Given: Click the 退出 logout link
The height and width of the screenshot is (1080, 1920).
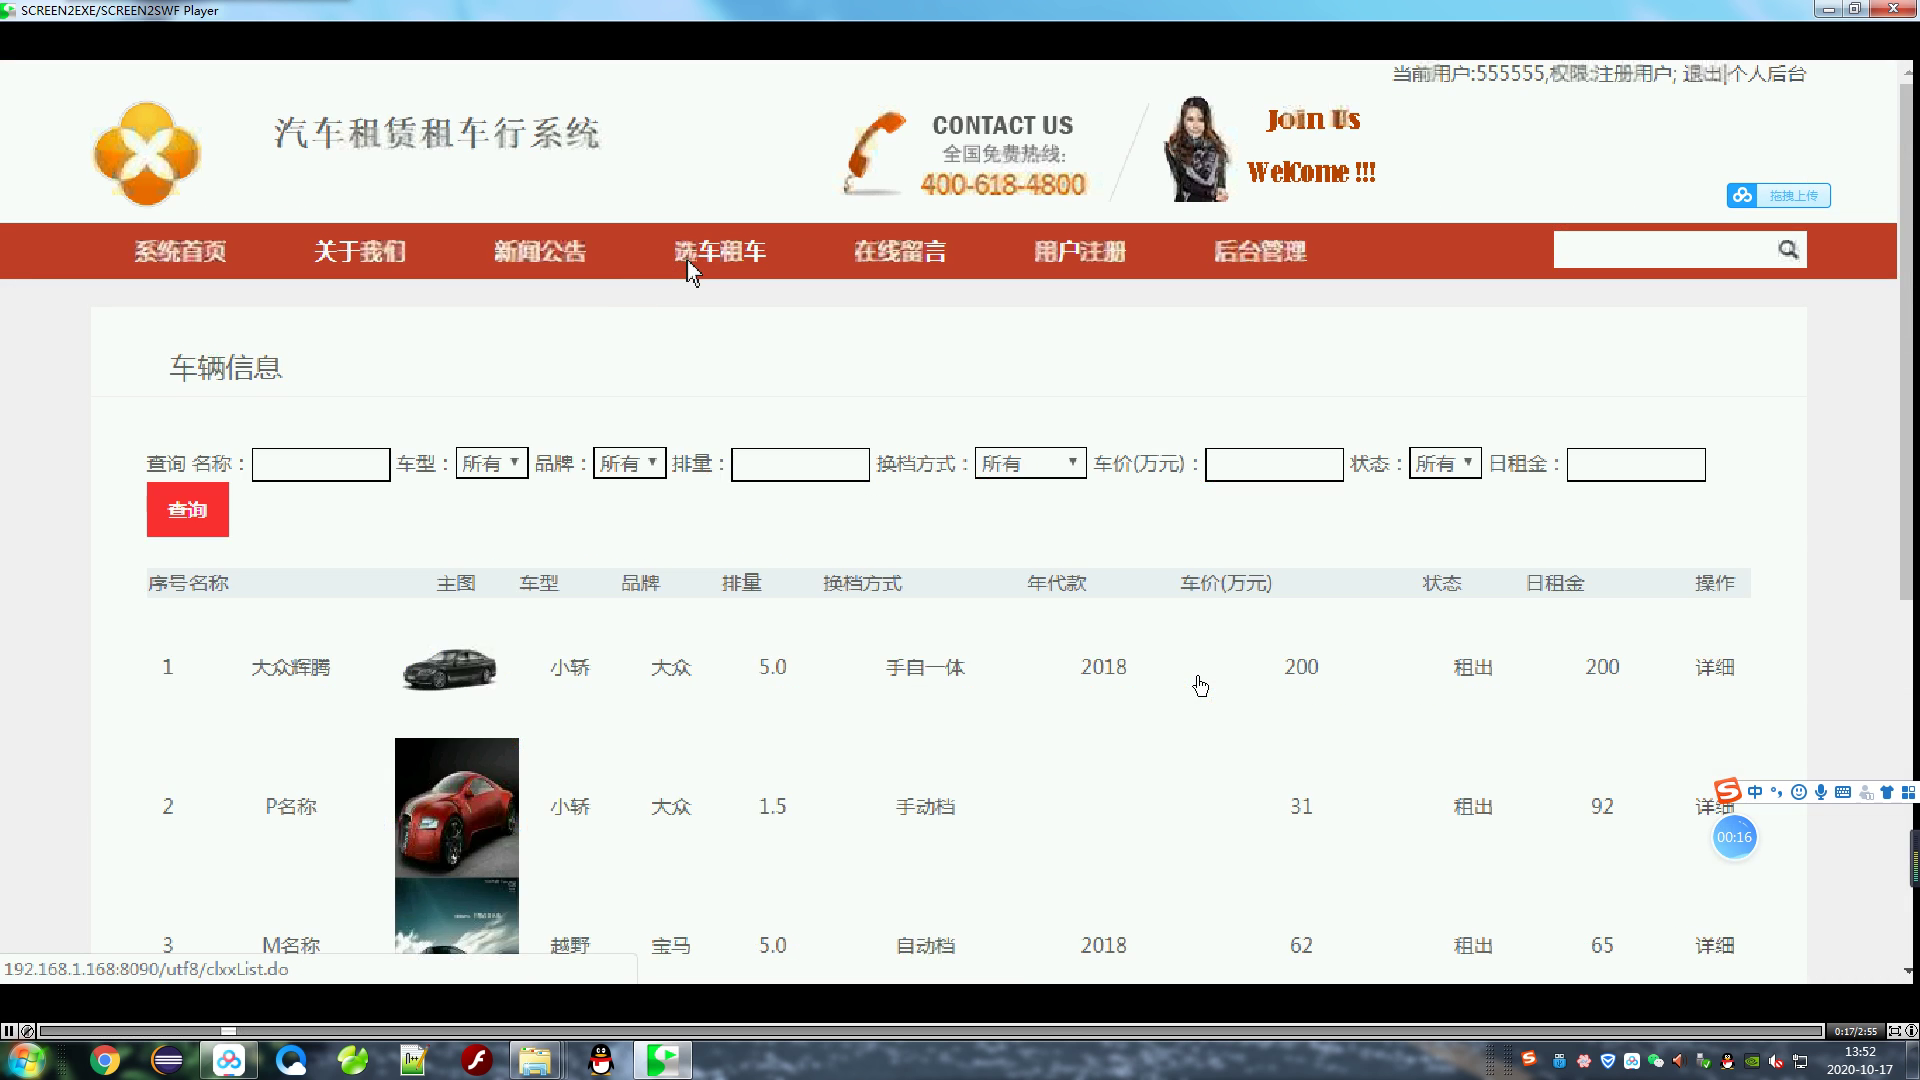Looking at the screenshot, I should coord(1702,74).
